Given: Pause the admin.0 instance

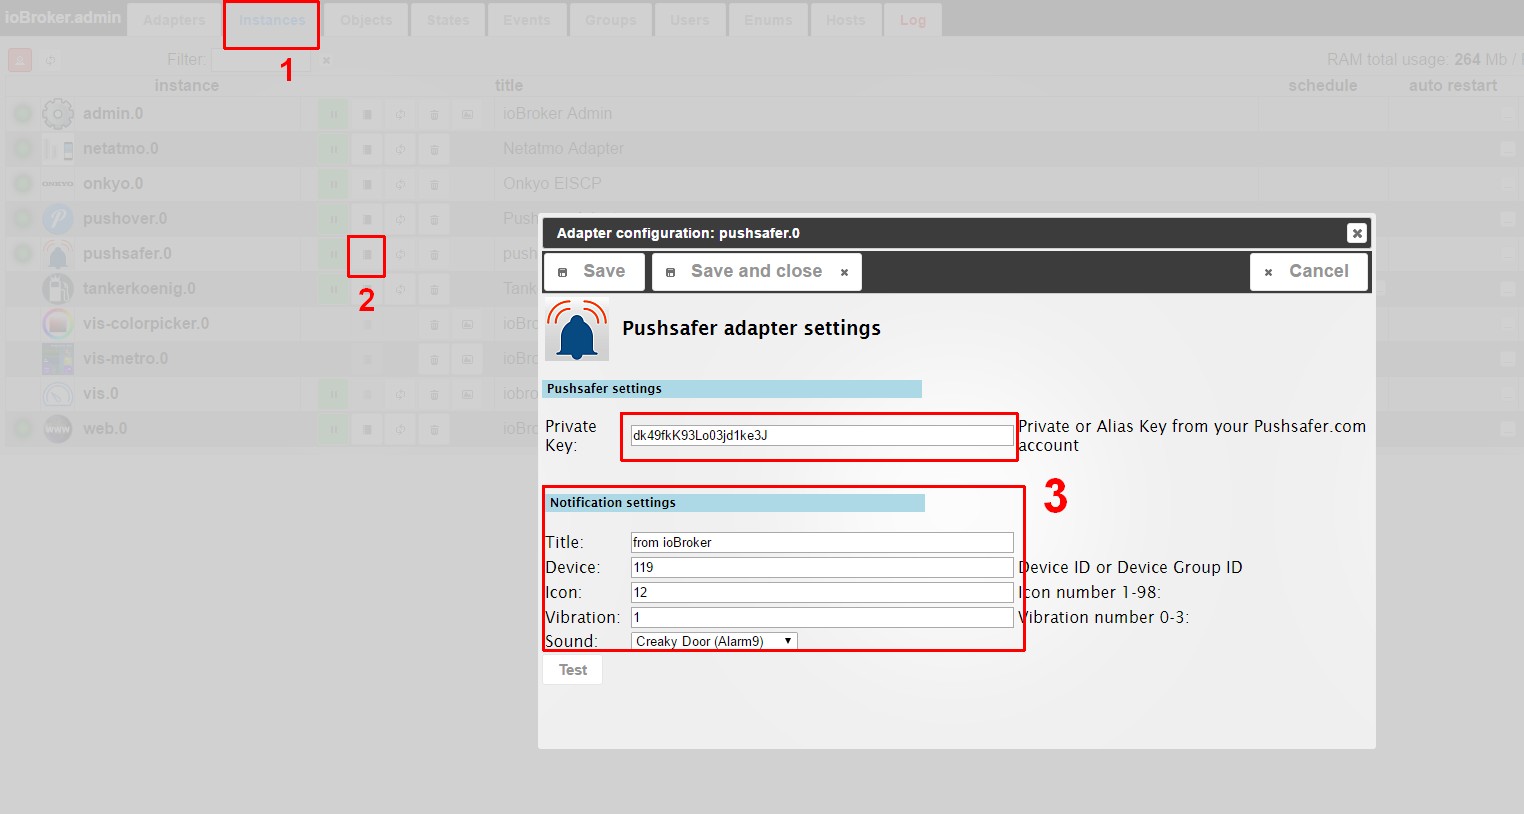Looking at the screenshot, I should click(x=334, y=115).
